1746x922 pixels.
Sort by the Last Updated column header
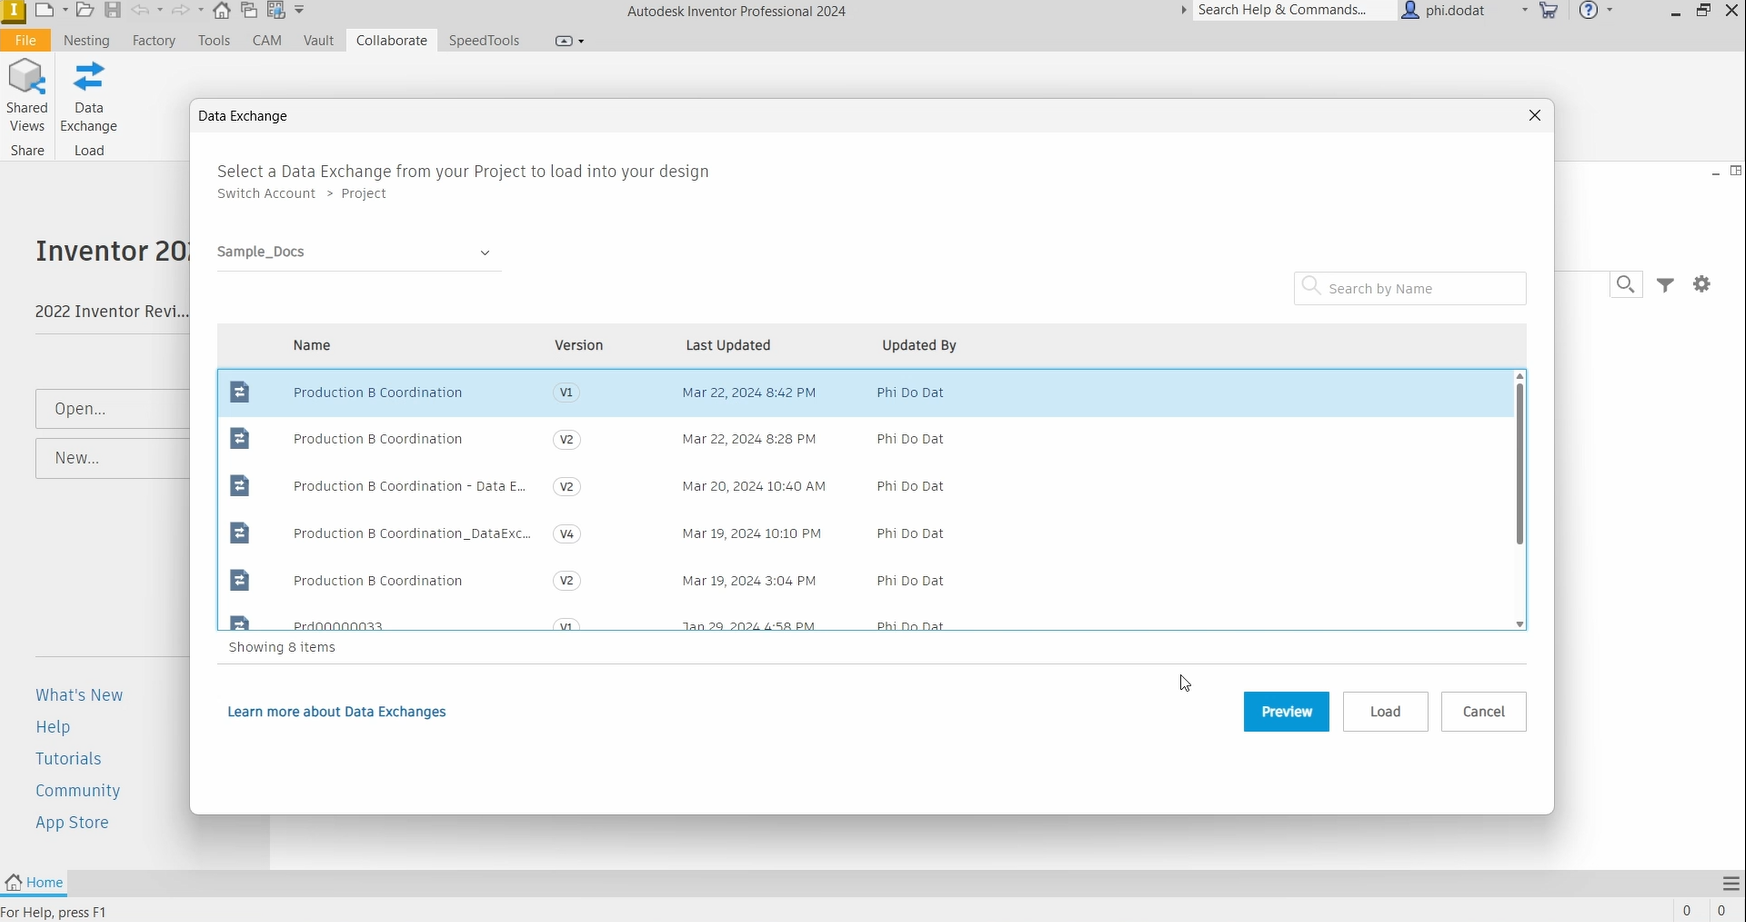(x=728, y=345)
